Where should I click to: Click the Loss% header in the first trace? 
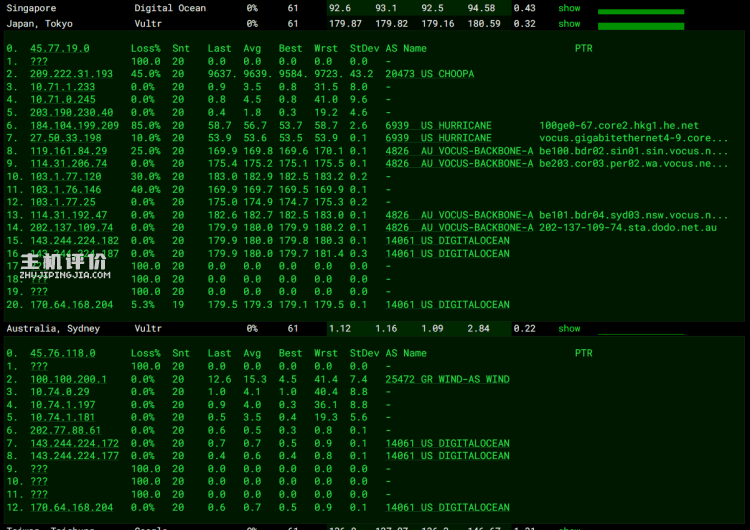[145, 48]
